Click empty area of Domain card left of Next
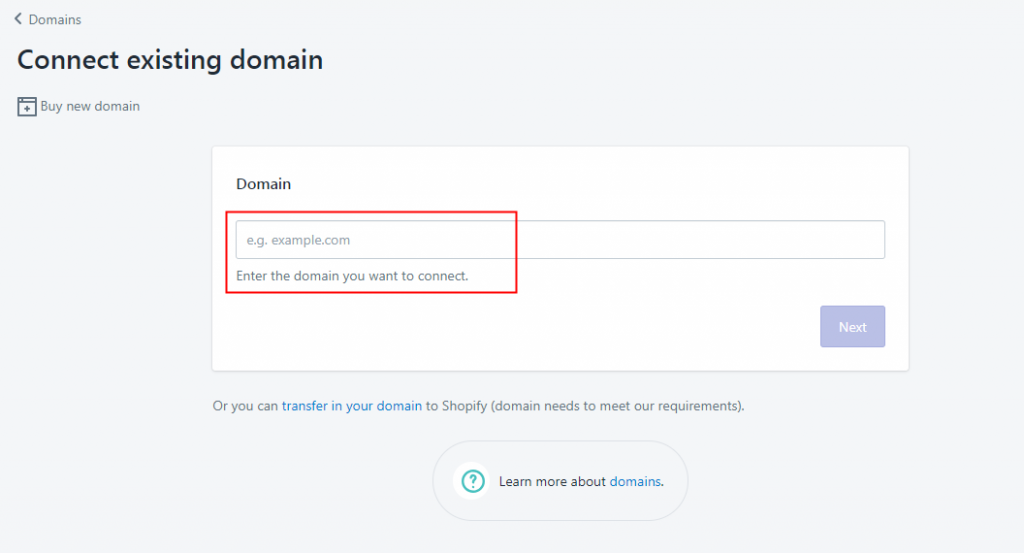 click(522, 326)
